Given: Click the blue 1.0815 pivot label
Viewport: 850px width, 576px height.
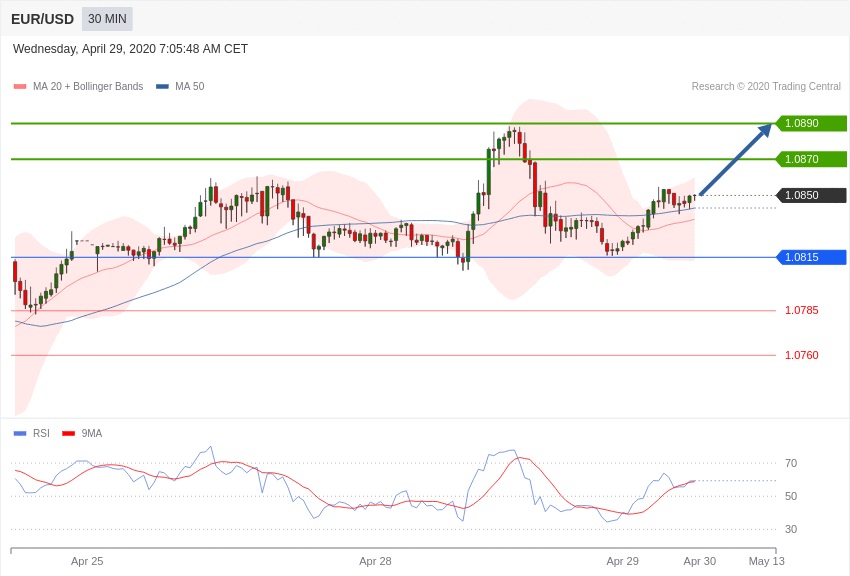Looking at the screenshot, I should click(x=812, y=257).
